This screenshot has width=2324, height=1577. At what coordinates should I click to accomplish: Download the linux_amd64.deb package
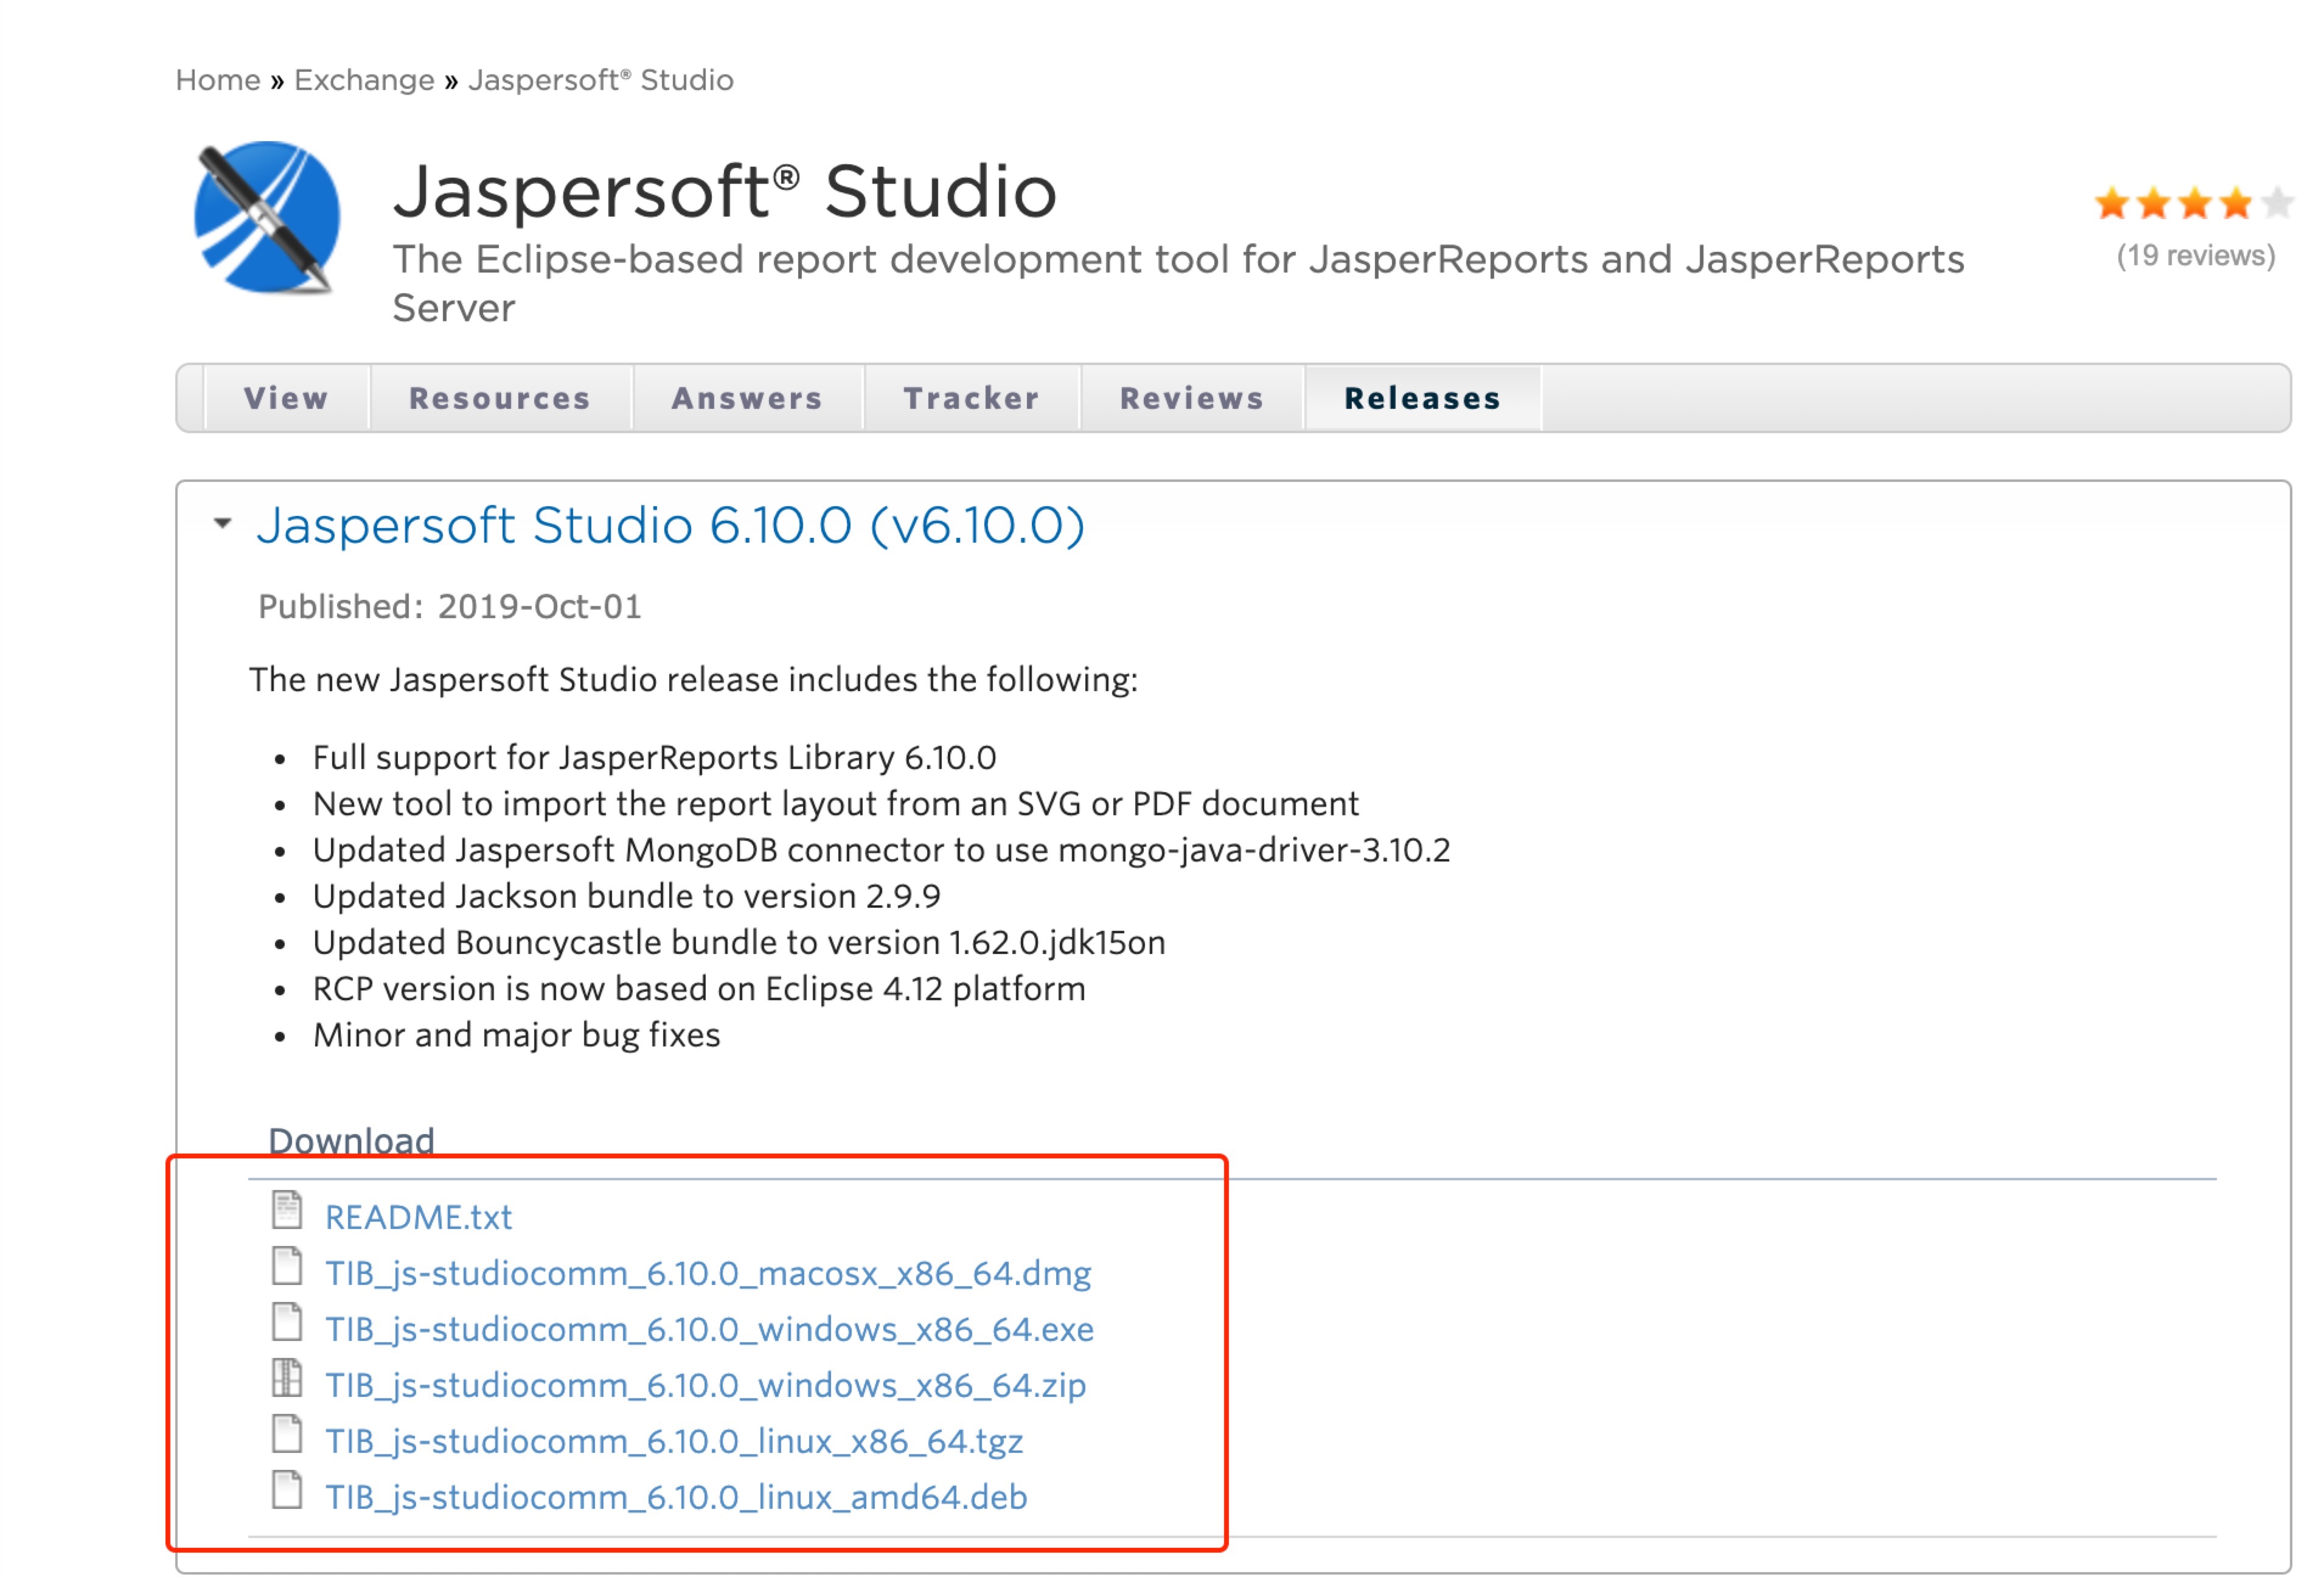coord(676,1497)
